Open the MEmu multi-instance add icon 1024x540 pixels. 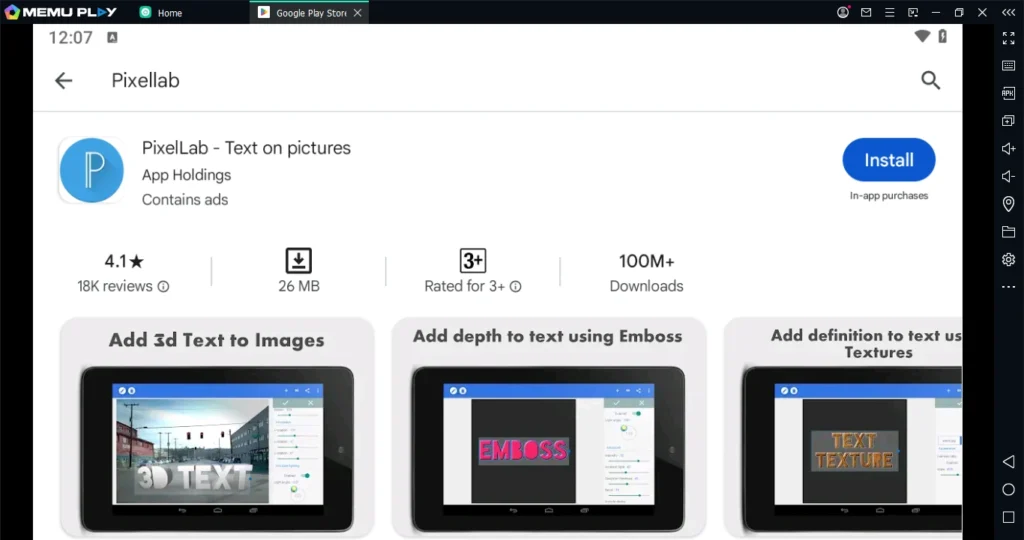point(1008,121)
